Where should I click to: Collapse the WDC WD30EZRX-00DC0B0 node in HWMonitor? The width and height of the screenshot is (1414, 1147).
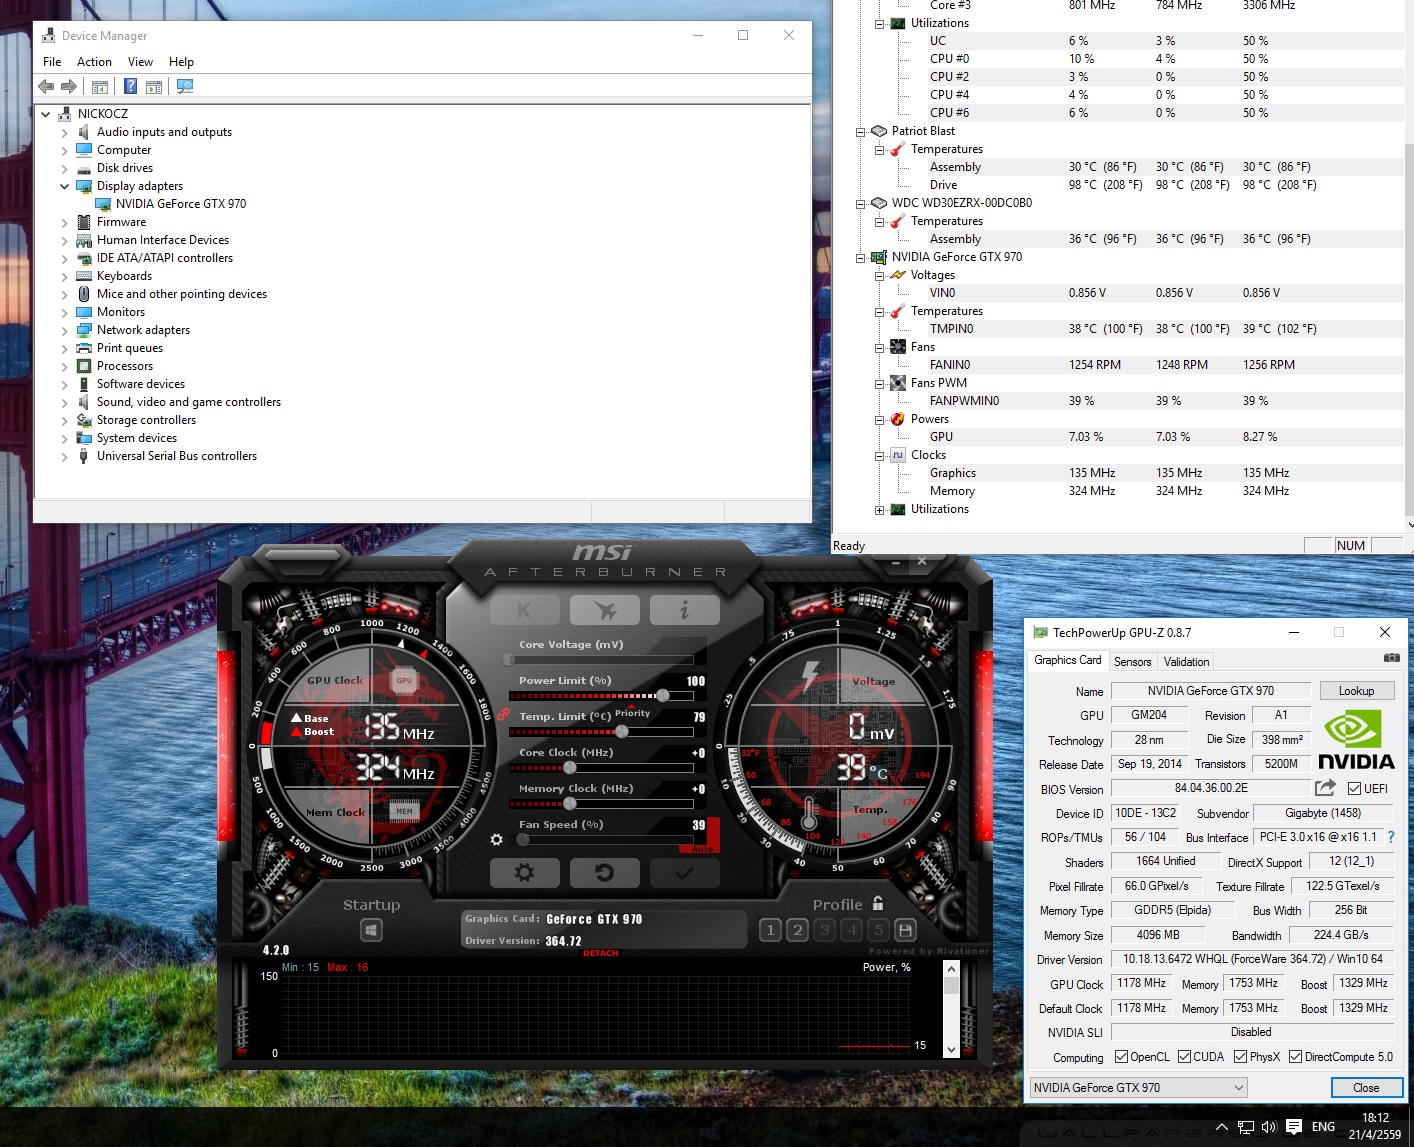(x=860, y=204)
